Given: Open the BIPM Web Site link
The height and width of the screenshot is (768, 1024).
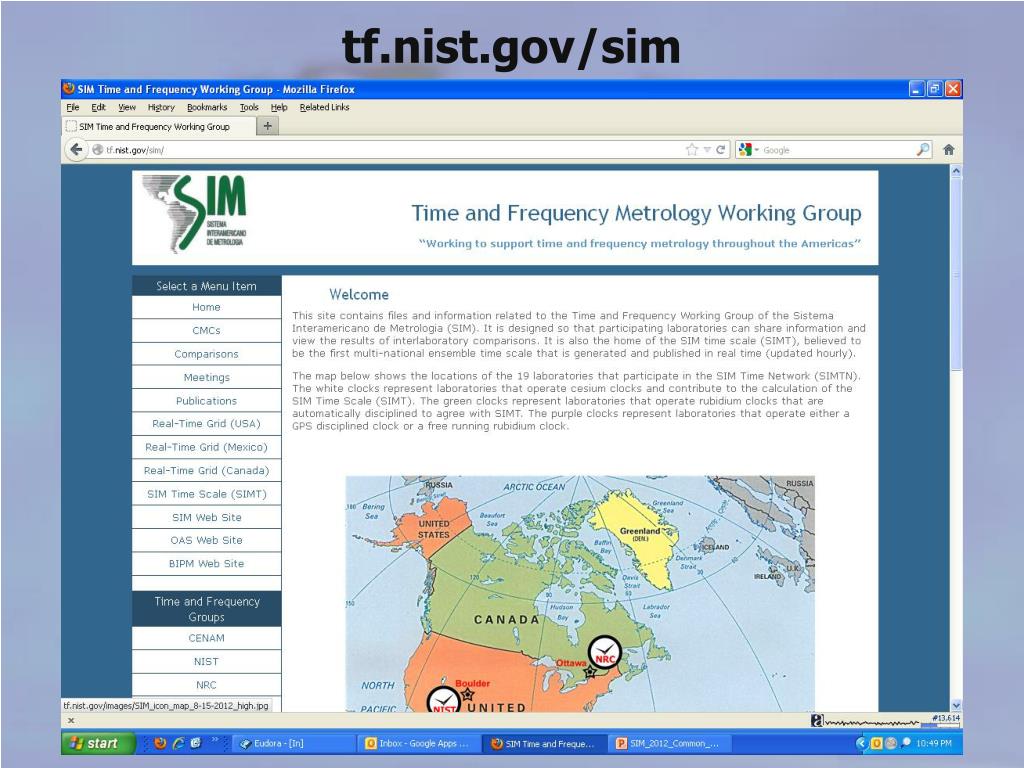Looking at the screenshot, I should pos(206,564).
